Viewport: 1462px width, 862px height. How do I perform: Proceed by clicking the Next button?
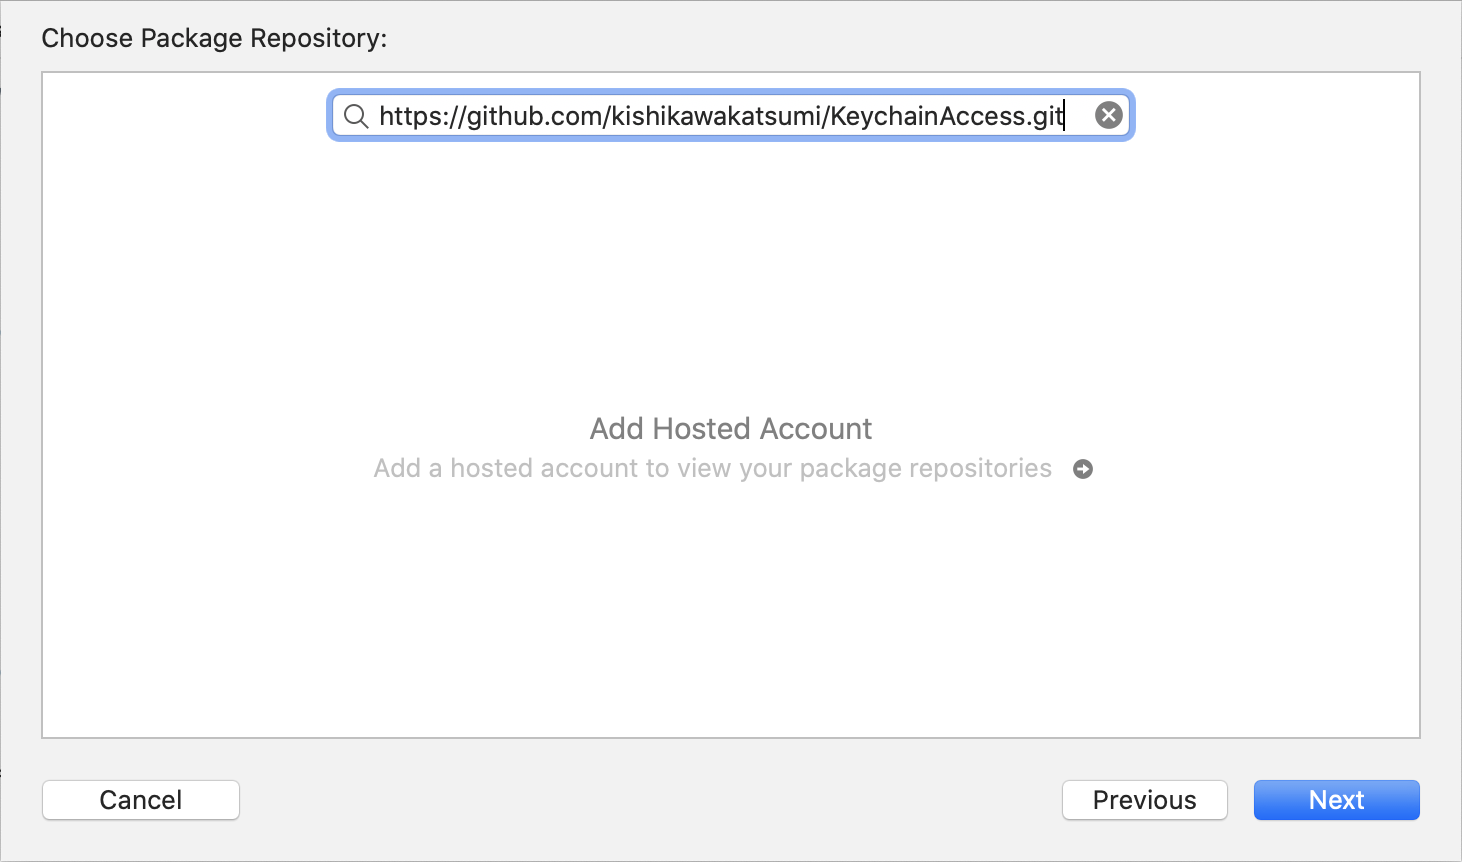(1337, 800)
